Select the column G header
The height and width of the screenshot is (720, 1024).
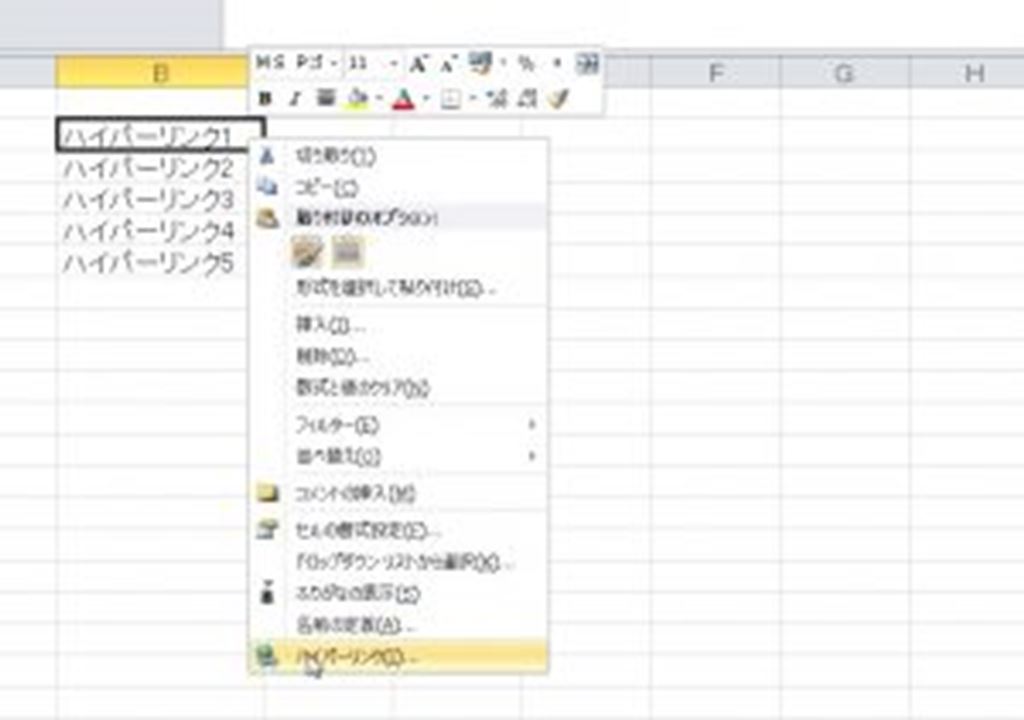(x=844, y=72)
